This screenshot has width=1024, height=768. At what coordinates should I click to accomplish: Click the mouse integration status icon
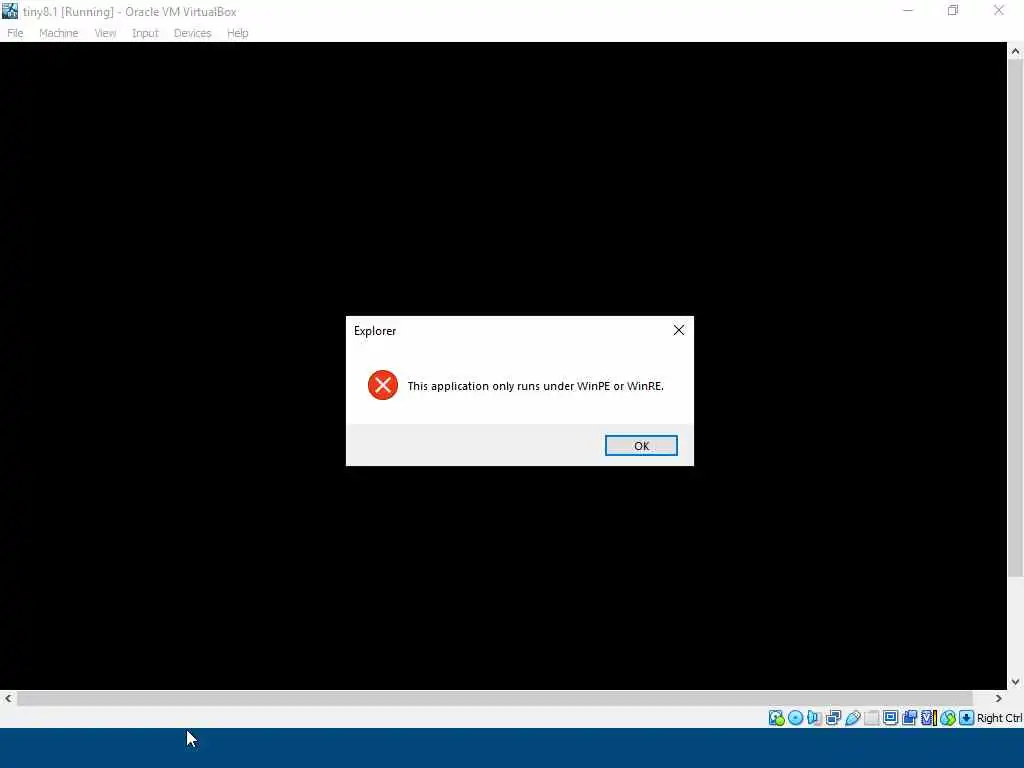point(948,718)
